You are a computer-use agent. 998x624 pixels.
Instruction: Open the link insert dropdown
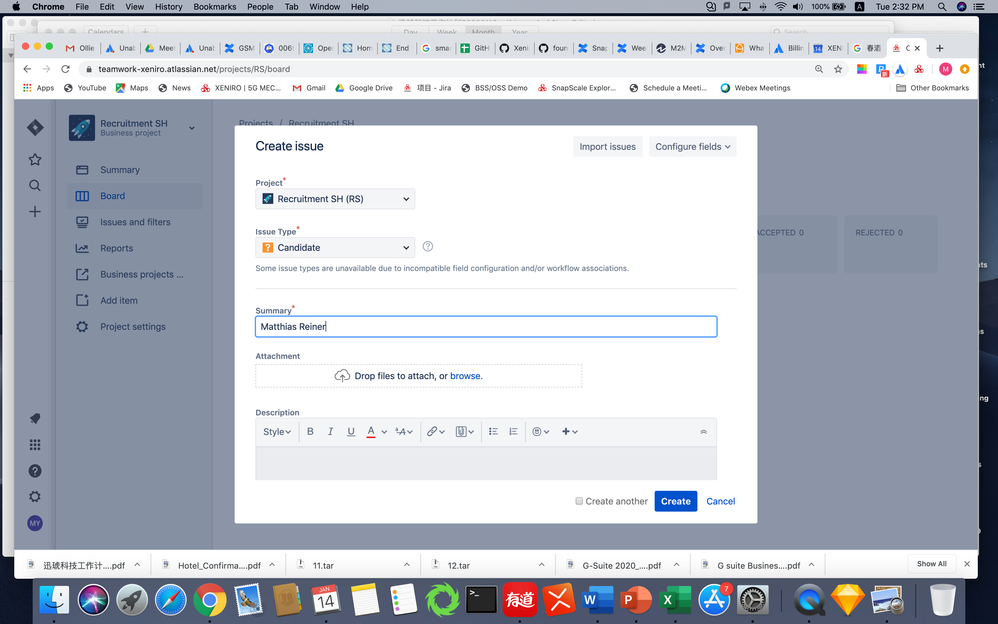tap(436, 432)
